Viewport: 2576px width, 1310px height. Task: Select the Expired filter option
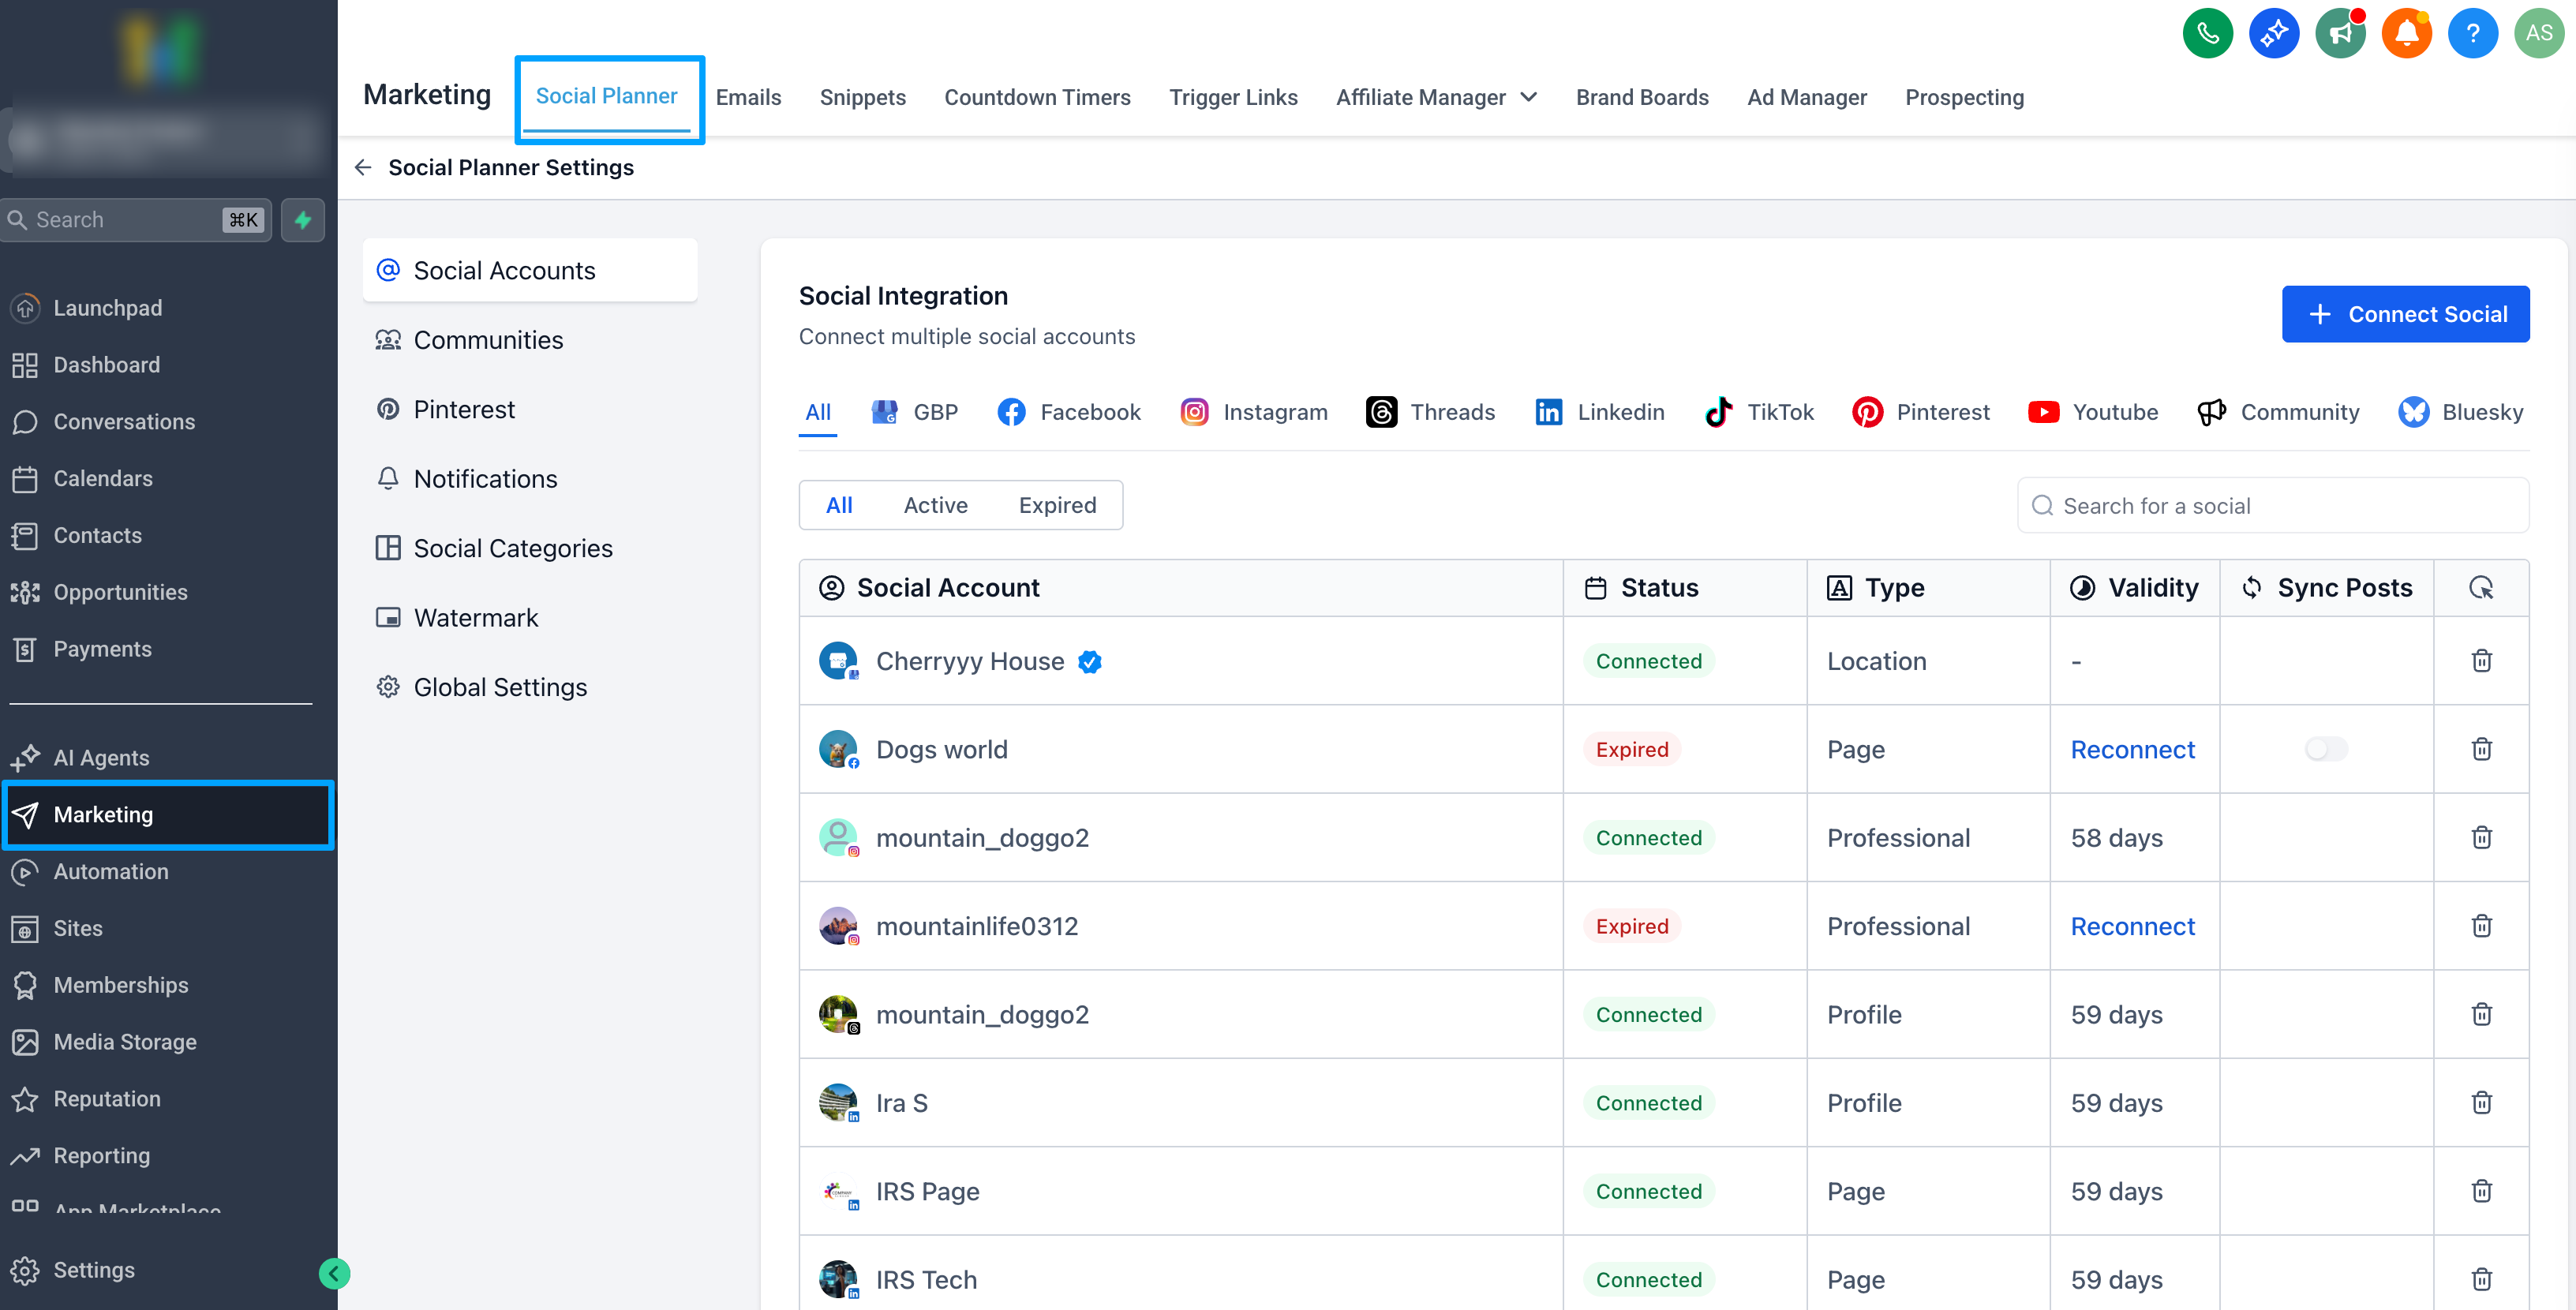coord(1057,505)
